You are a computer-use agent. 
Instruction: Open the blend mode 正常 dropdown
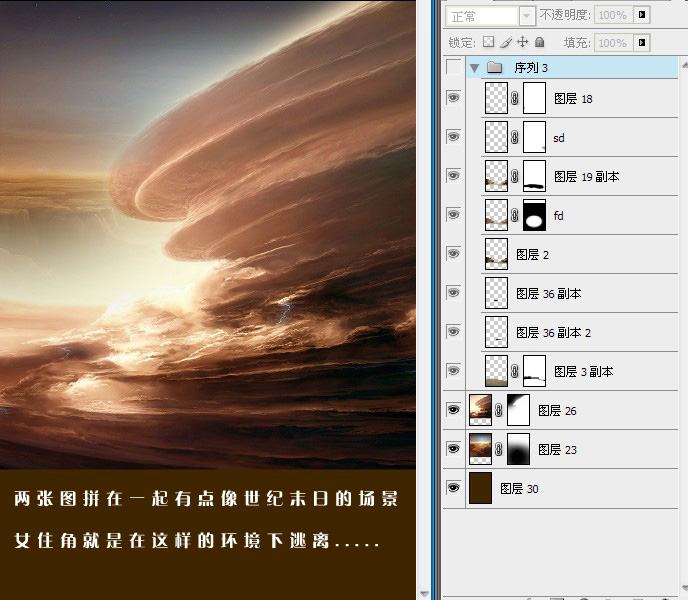[x=527, y=17]
